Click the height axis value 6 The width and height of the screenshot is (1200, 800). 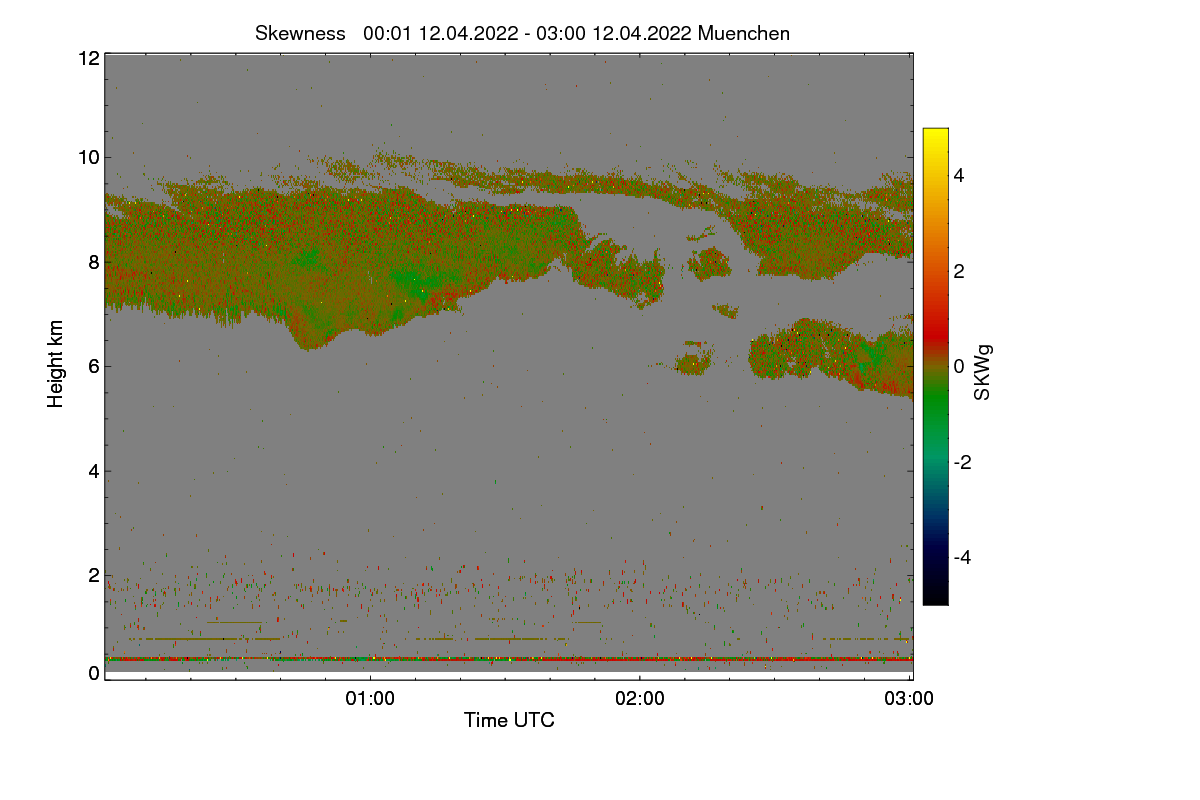(93, 366)
